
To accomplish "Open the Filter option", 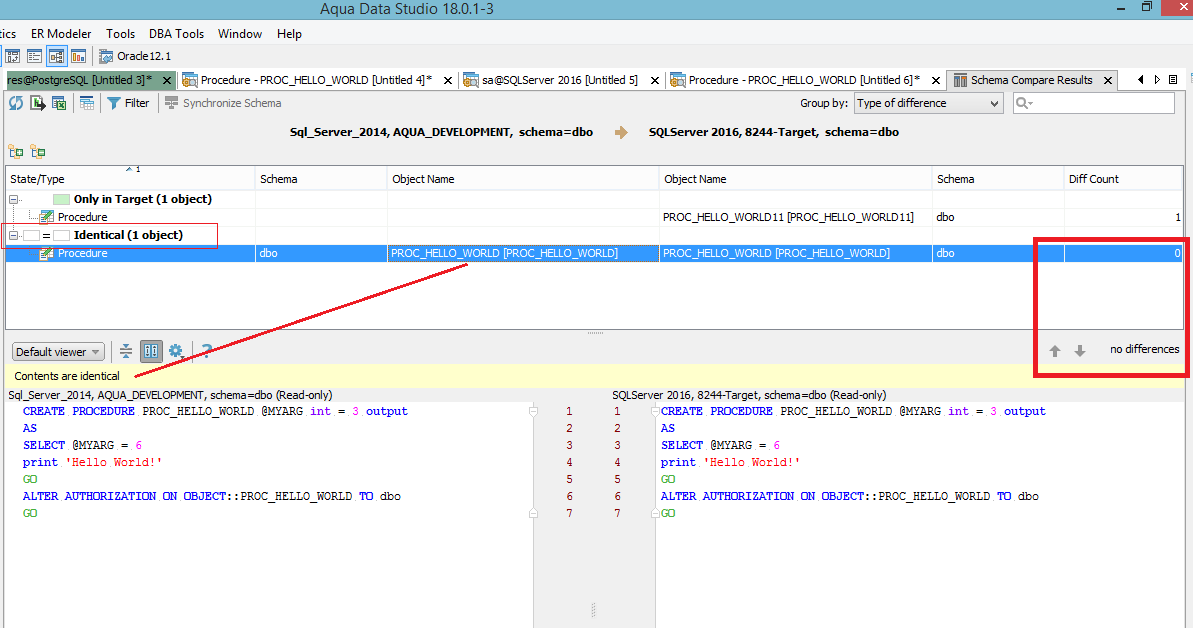I will coord(128,103).
